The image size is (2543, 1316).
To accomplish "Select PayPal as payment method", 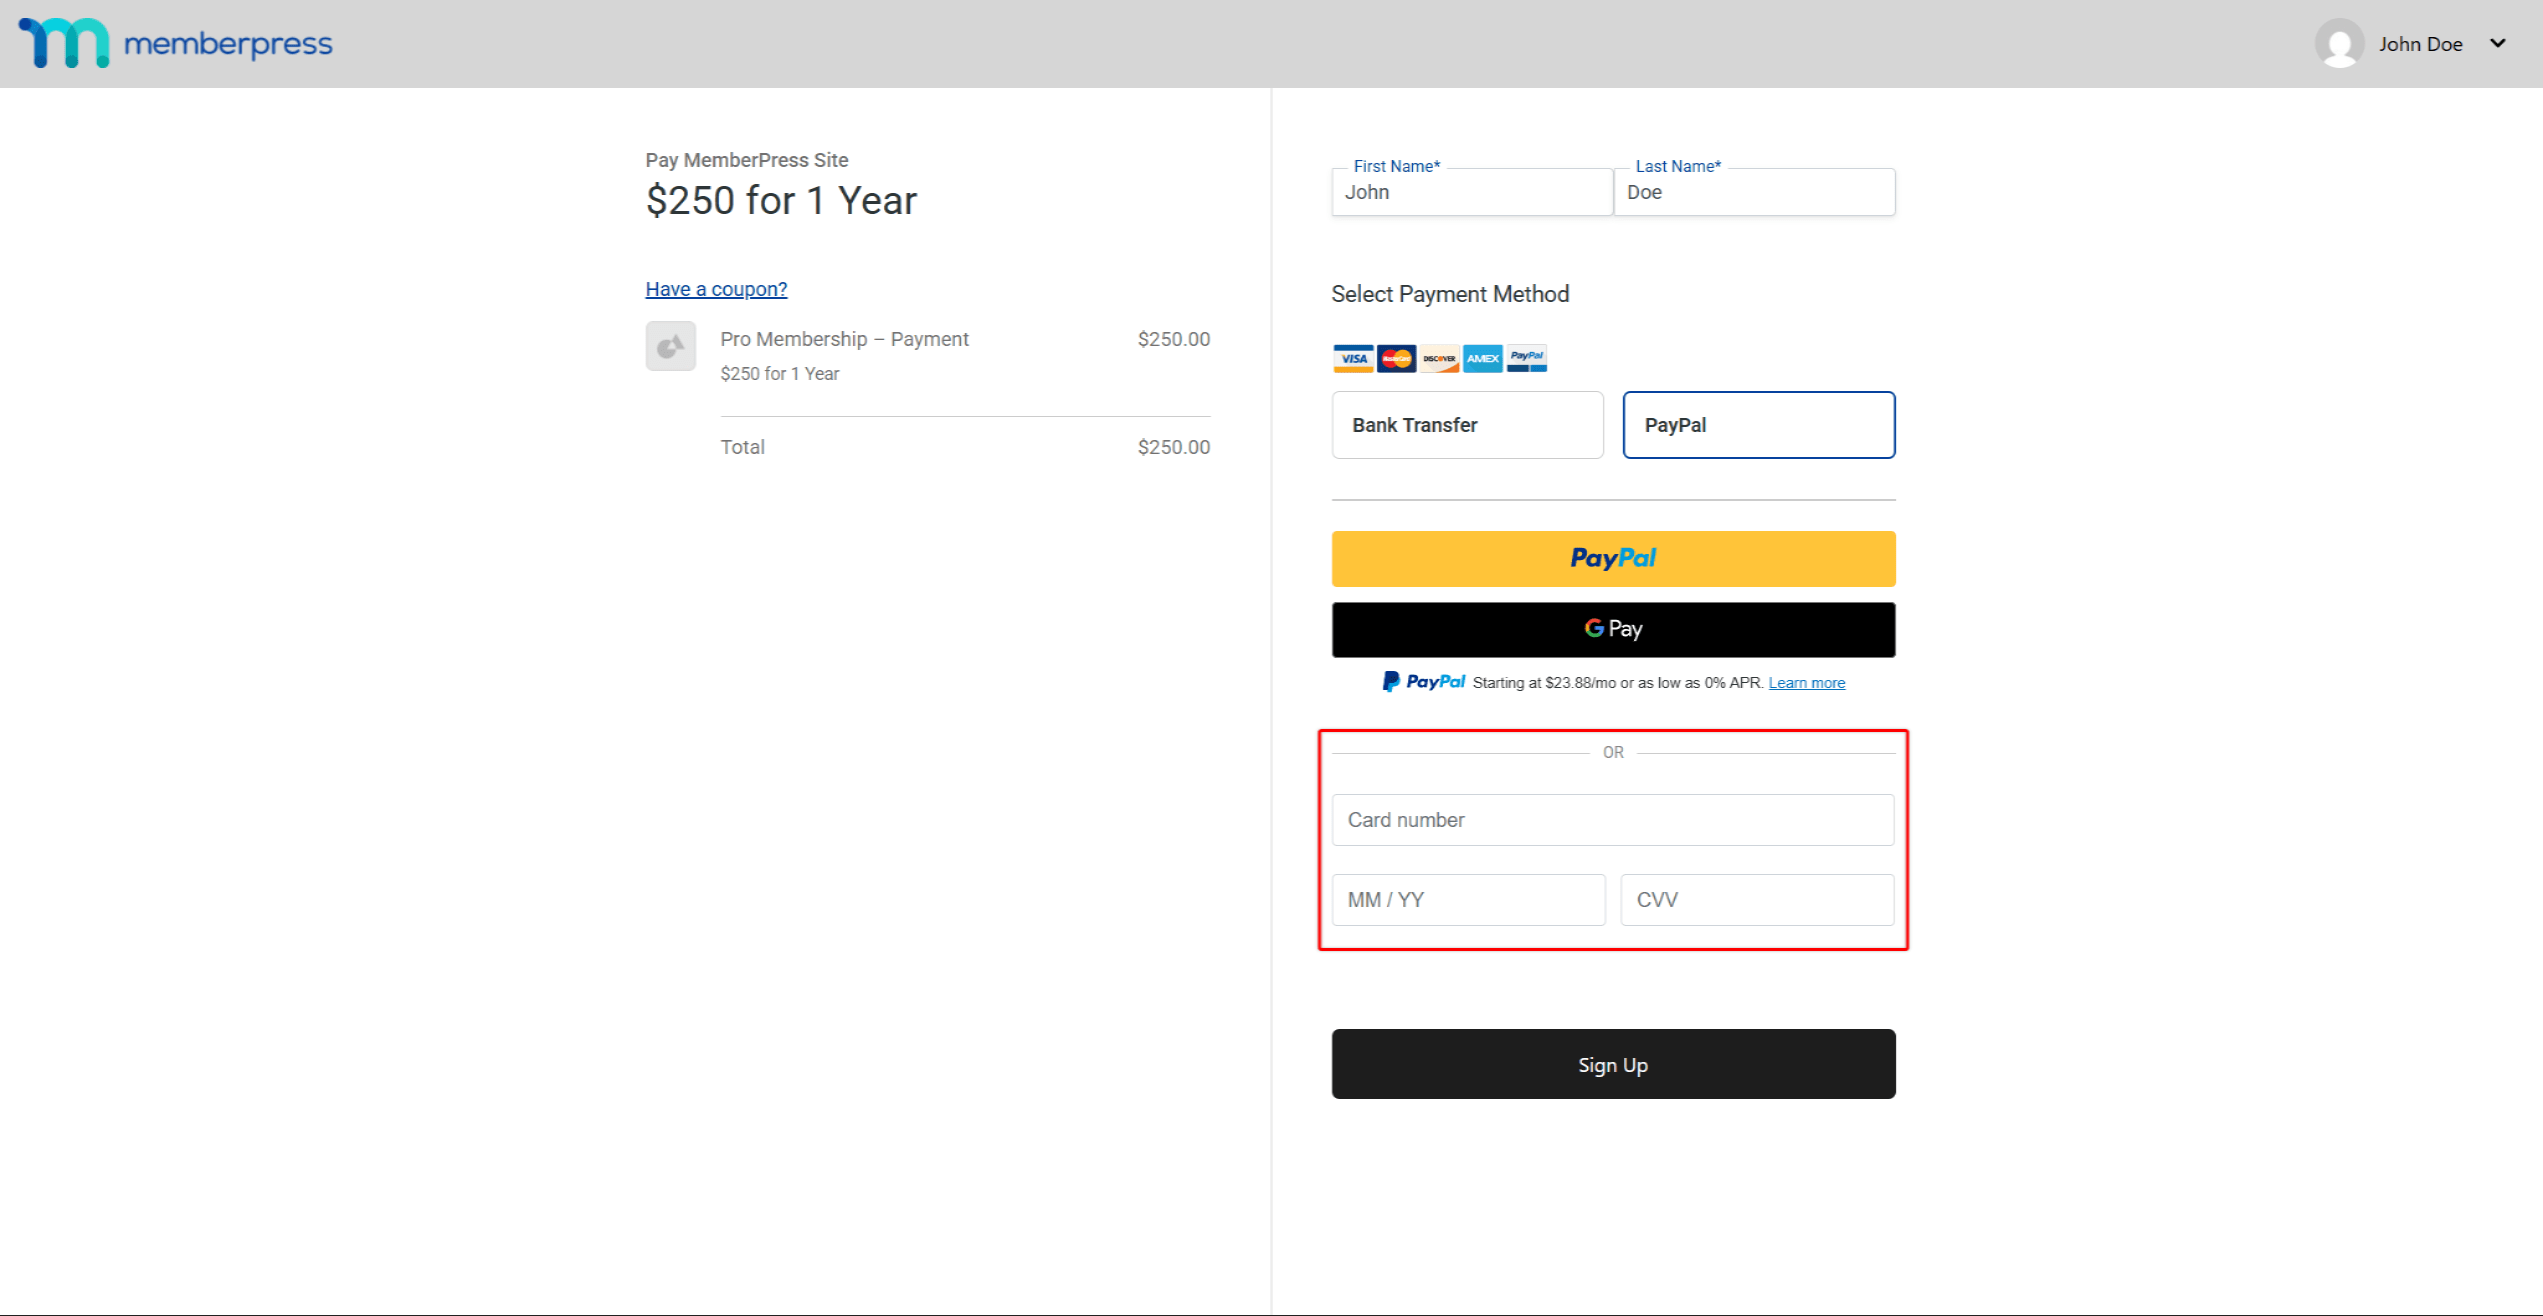I will (1758, 424).
